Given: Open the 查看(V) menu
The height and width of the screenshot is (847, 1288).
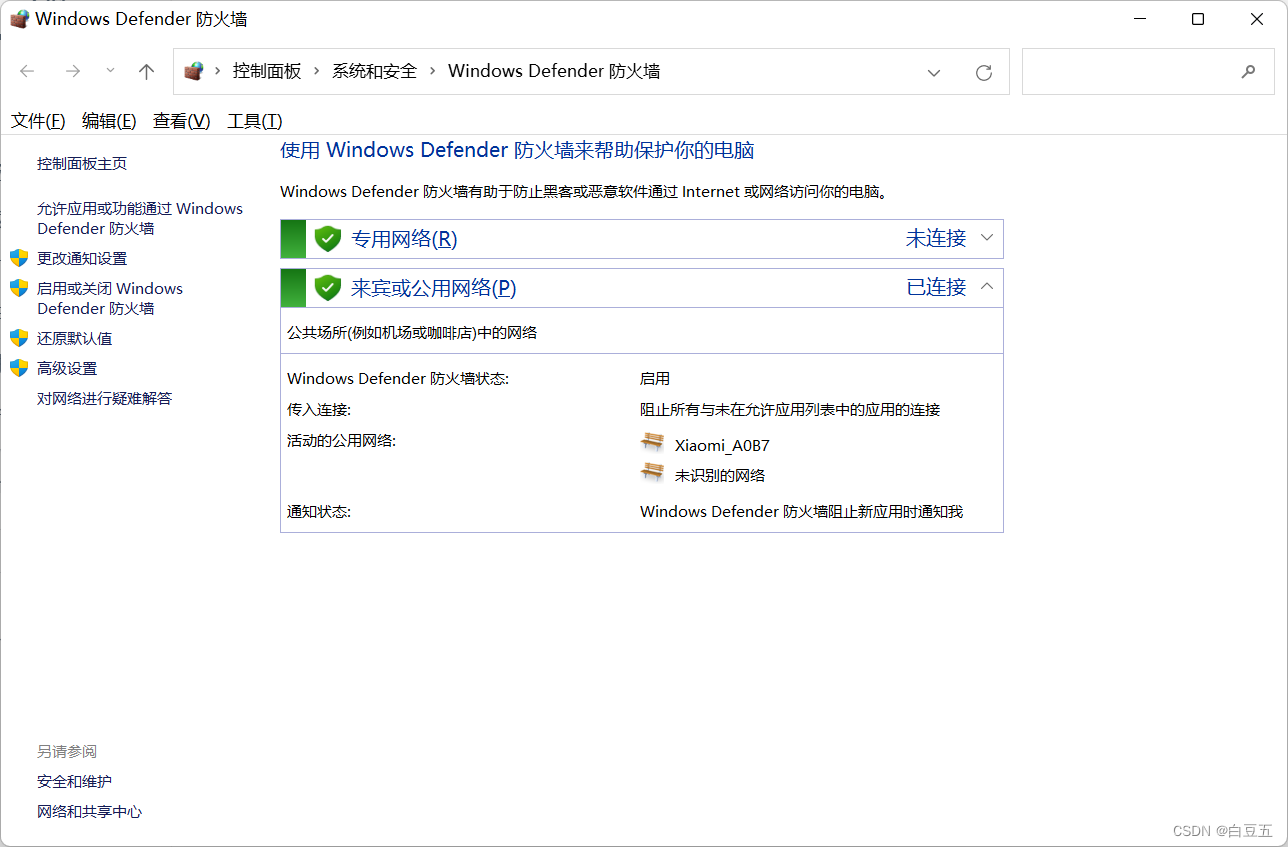Looking at the screenshot, I should click(182, 121).
